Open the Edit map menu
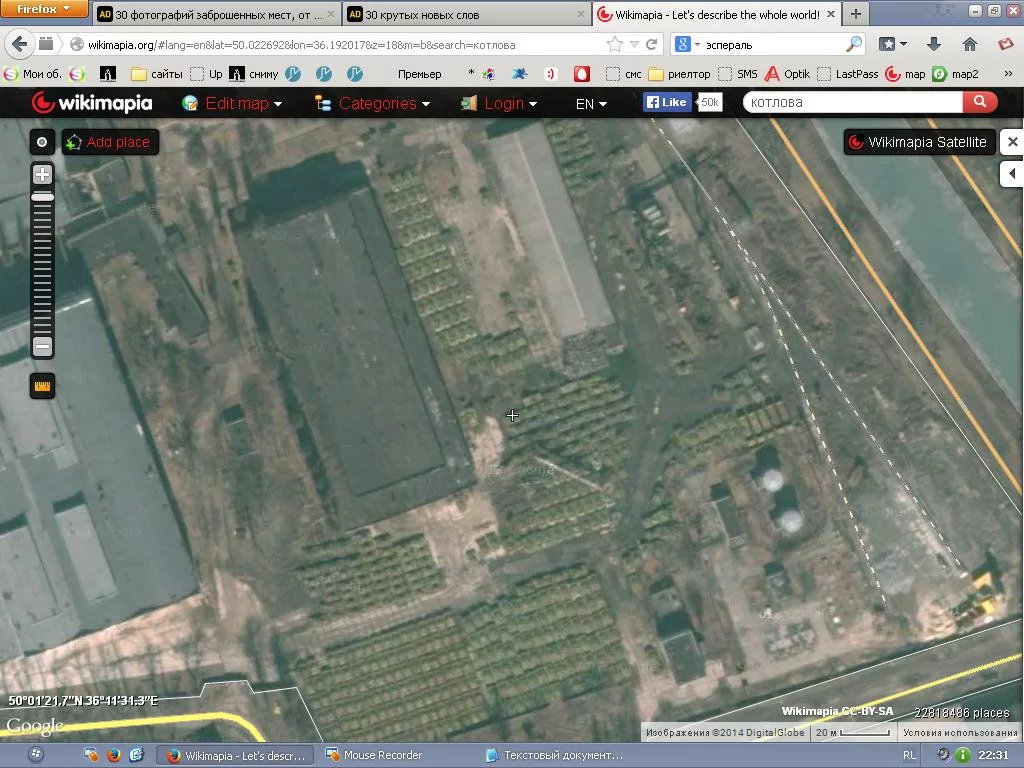1024x768 pixels. [x=232, y=103]
